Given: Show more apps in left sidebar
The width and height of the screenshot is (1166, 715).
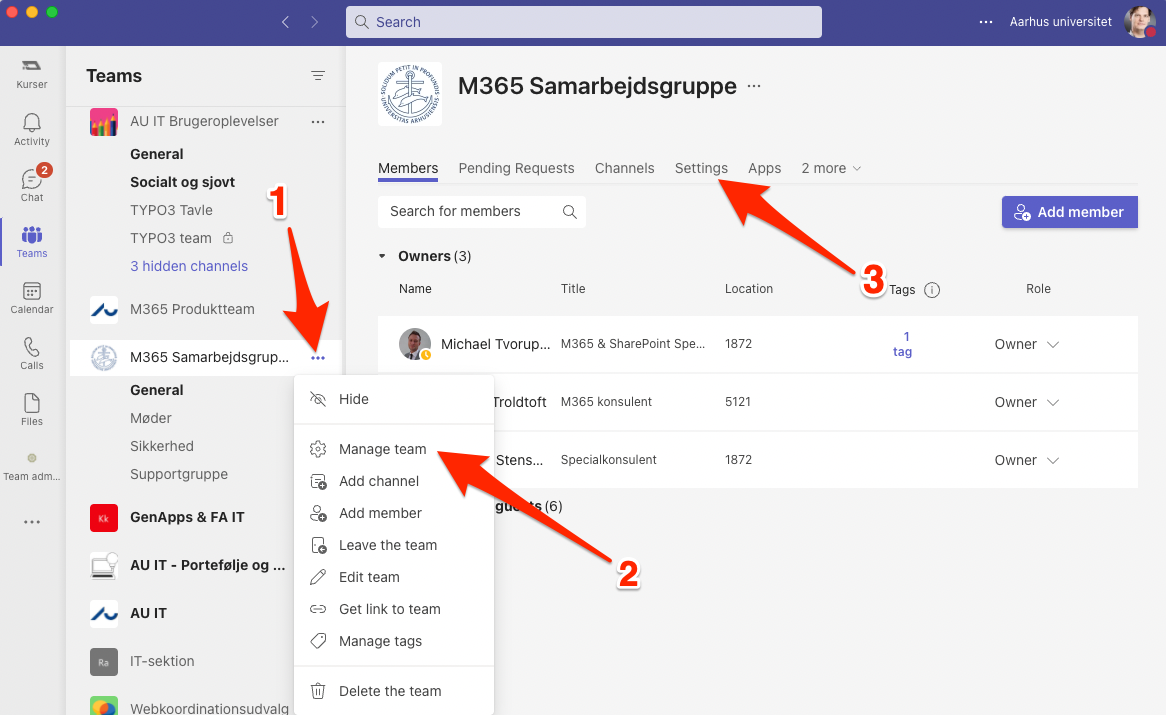Looking at the screenshot, I should coord(31,522).
